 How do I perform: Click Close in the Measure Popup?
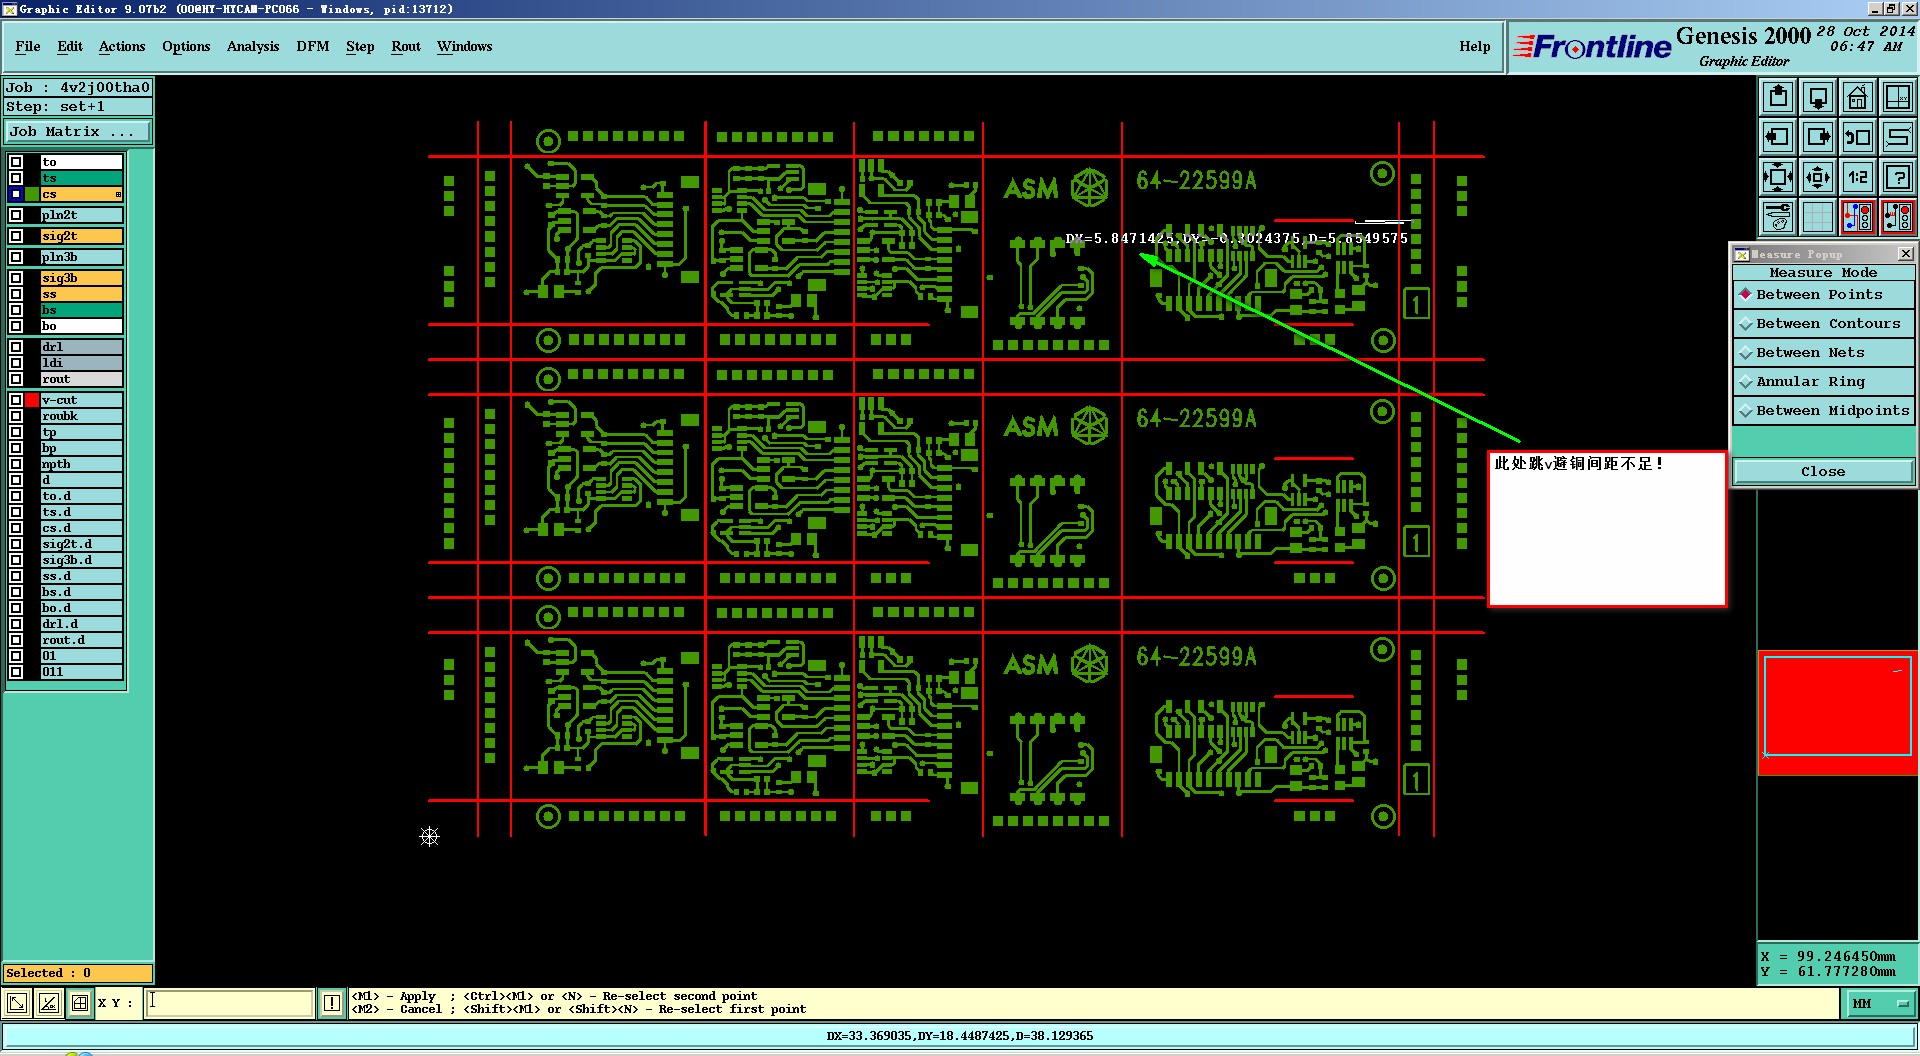click(1823, 472)
